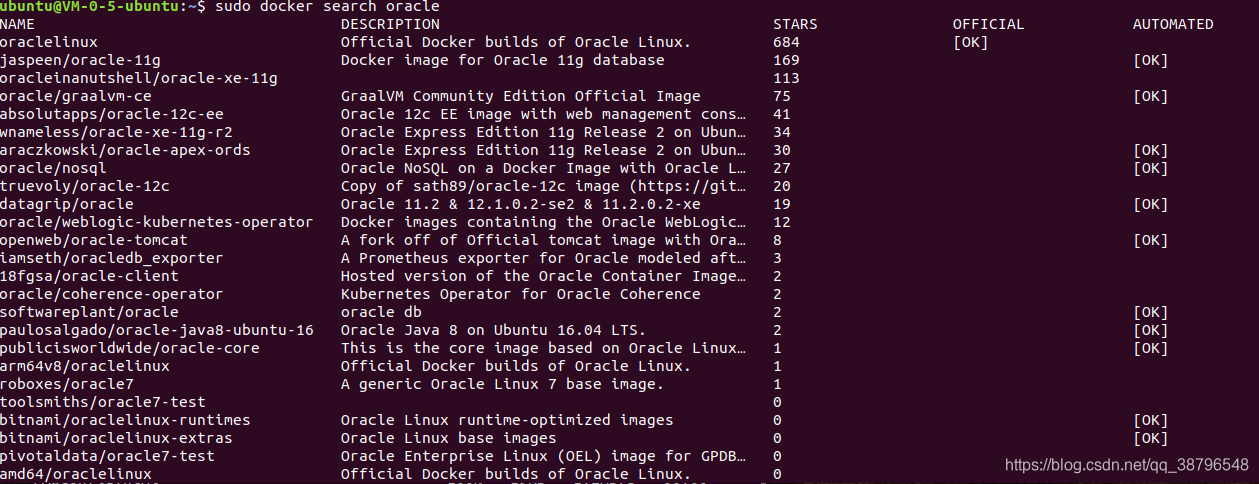Select the 'roboxes/oracle7' image name
This screenshot has width=1259, height=484.
[x=67, y=384]
